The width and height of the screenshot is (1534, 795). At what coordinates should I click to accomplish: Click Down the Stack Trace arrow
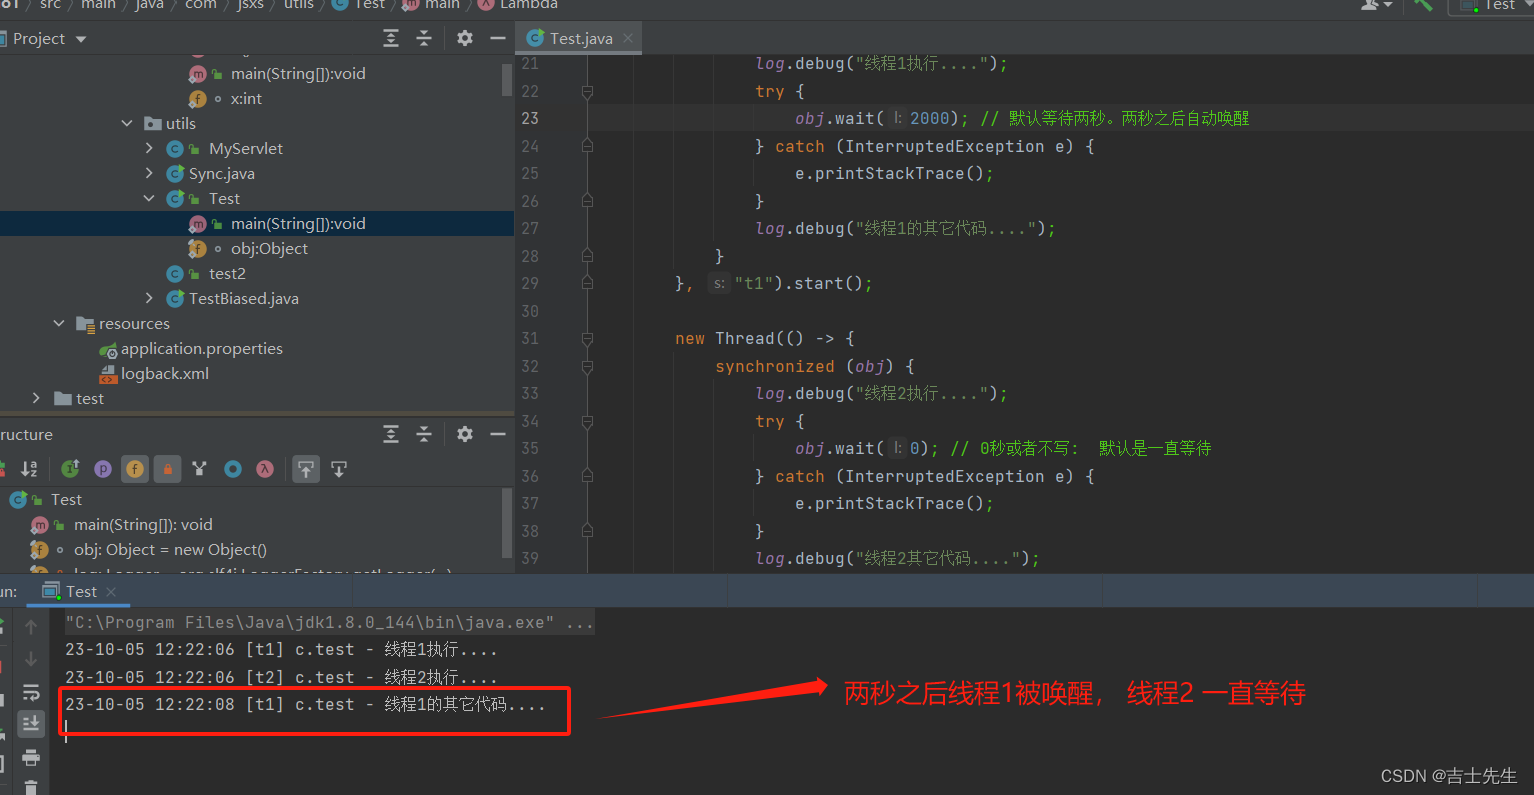tap(31, 659)
